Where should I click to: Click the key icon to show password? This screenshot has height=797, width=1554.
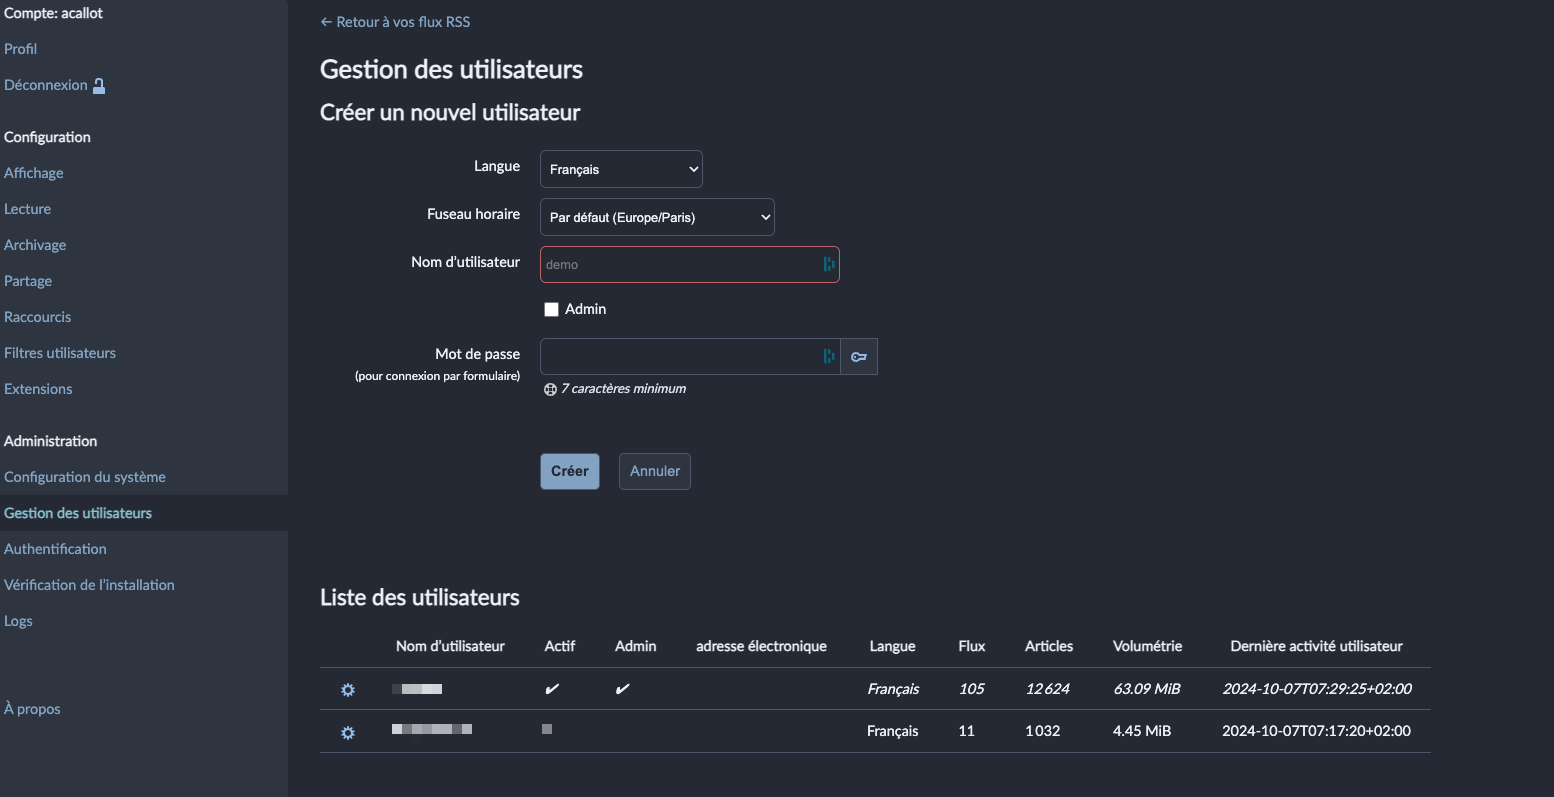pos(859,357)
